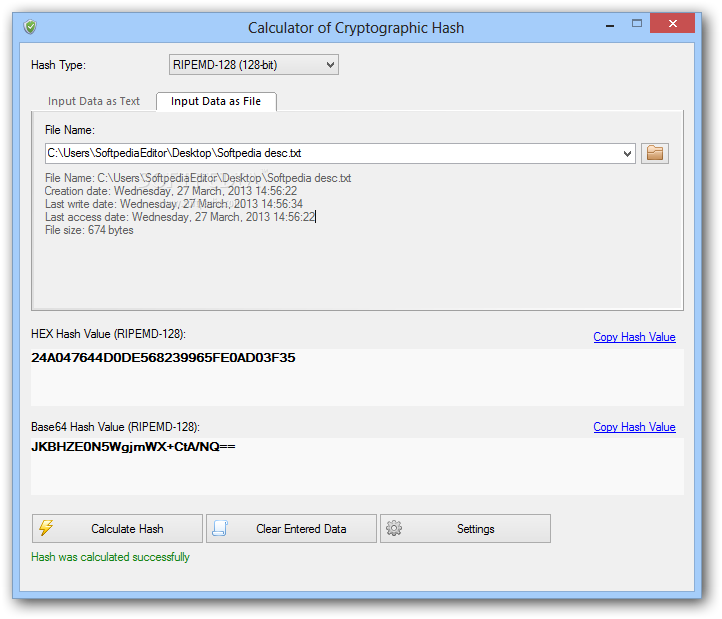Image resolution: width=722 pixels, height=619 pixels.
Task: Switch to Input Data as Text tab
Action: click(x=94, y=101)
